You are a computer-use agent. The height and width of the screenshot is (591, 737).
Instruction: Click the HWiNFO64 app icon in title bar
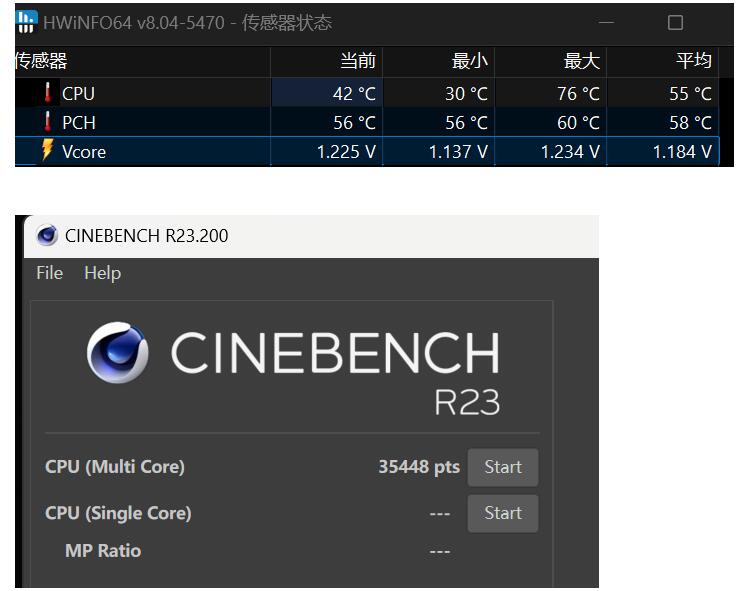[x=26, y=22]
